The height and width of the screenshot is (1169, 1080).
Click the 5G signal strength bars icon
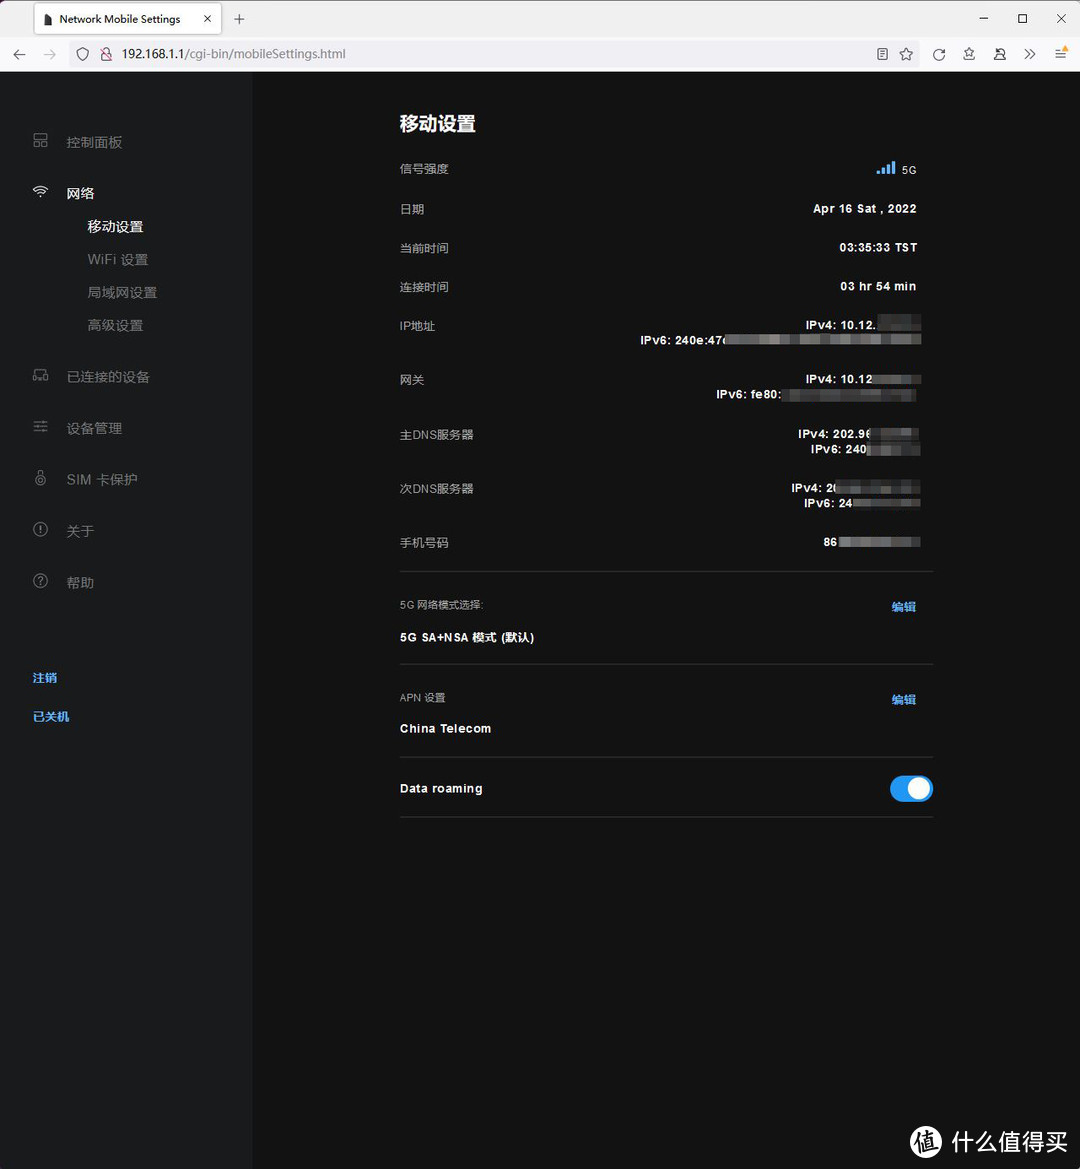point(885,168)
